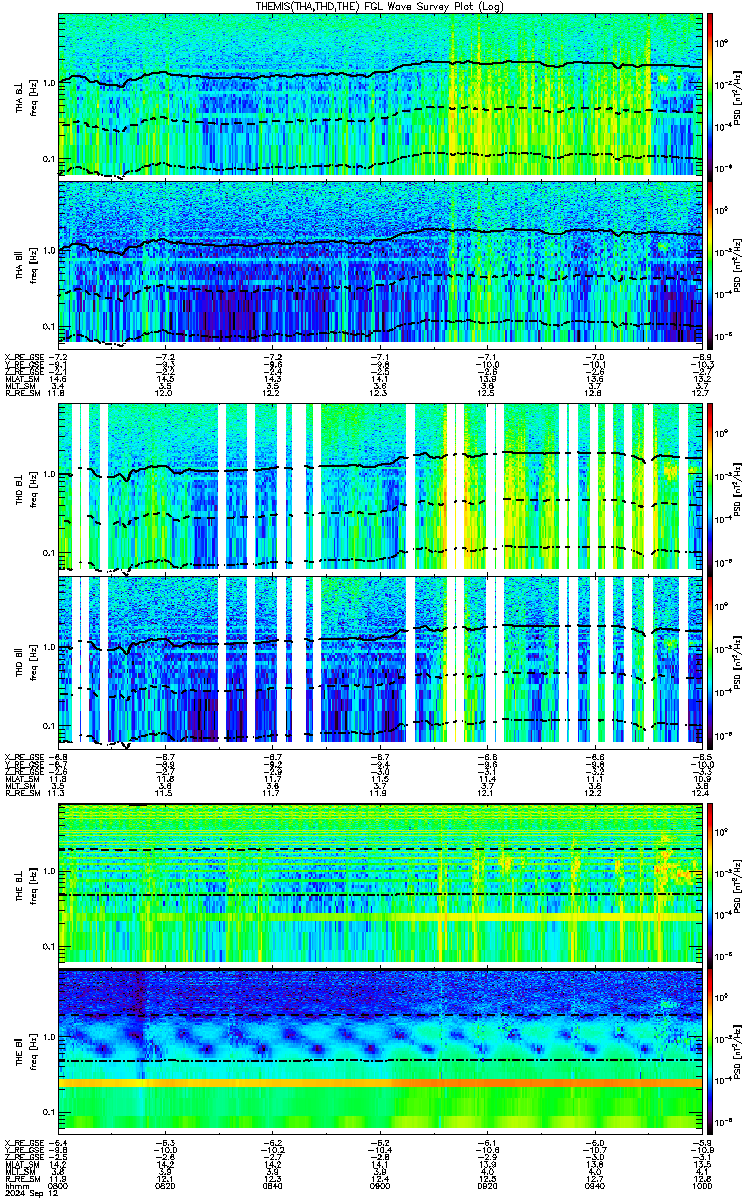
Task: Select the THD B⊥ spectrogram panel
Action: 380,488
